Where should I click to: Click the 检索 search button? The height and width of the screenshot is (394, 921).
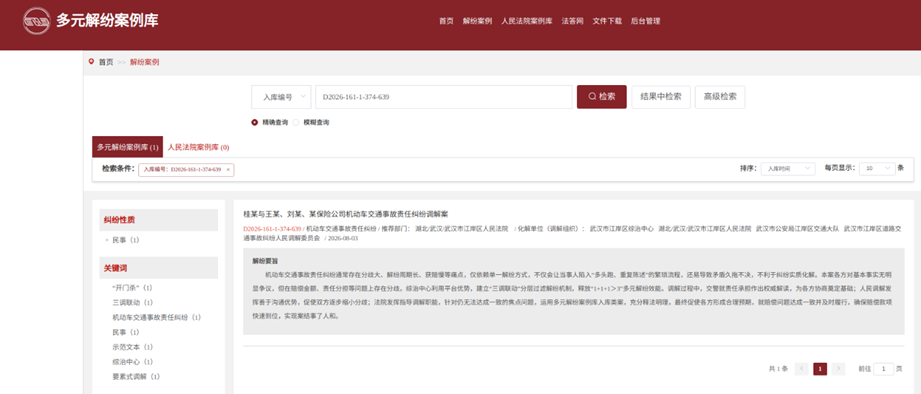[x=601, y=97]
